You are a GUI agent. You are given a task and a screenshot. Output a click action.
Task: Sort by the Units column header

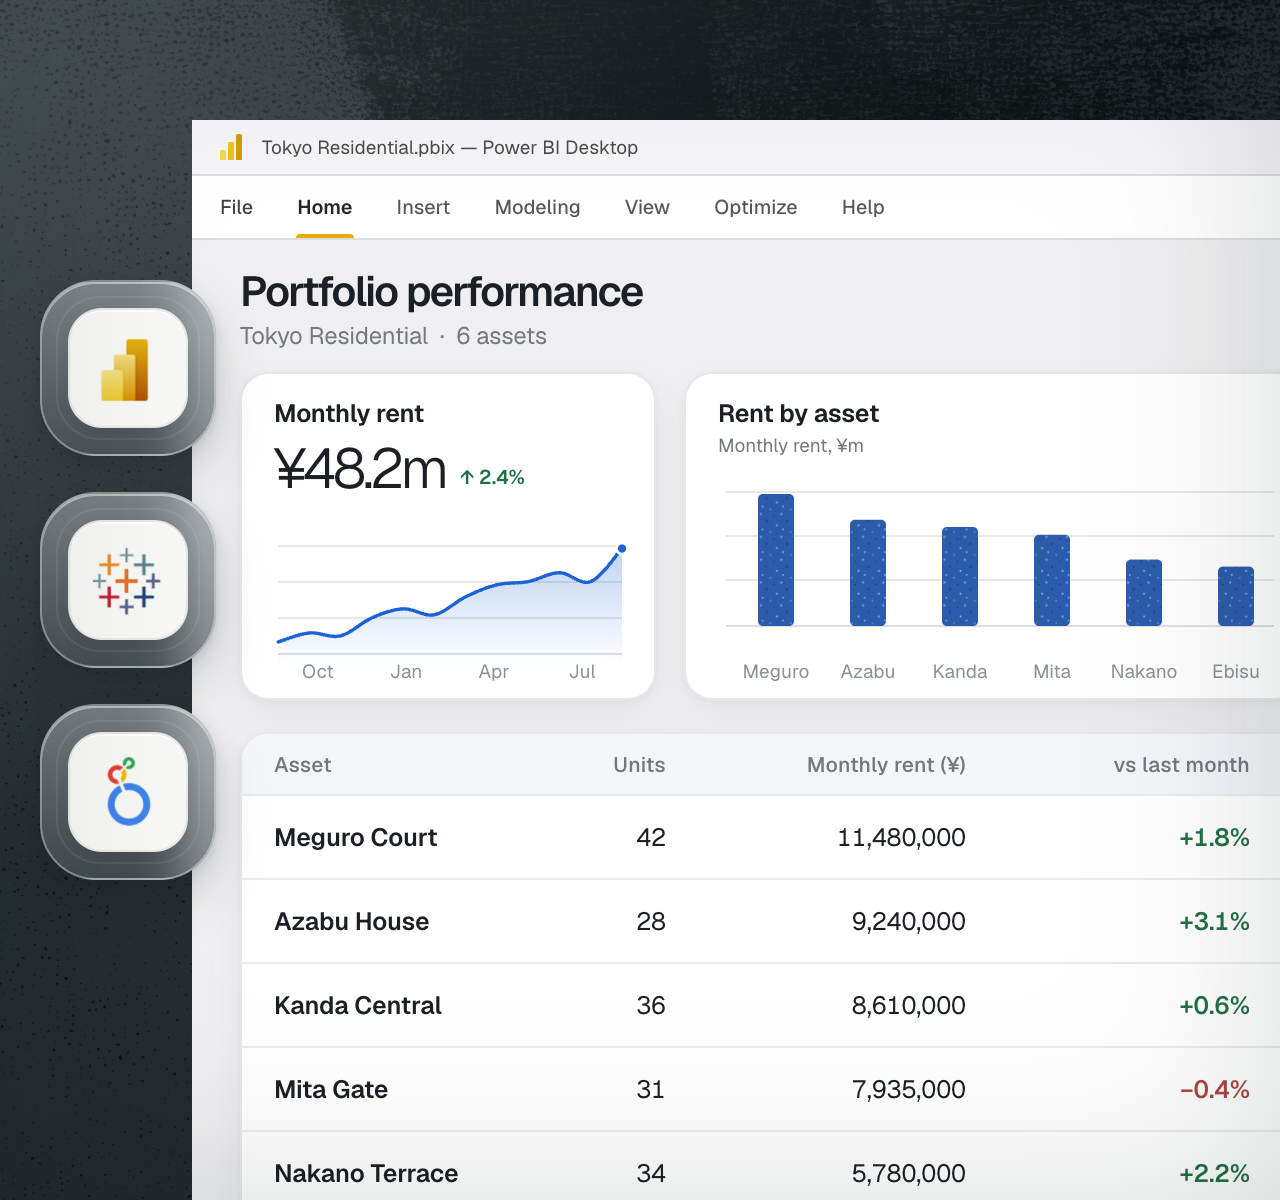click(639, 765)
